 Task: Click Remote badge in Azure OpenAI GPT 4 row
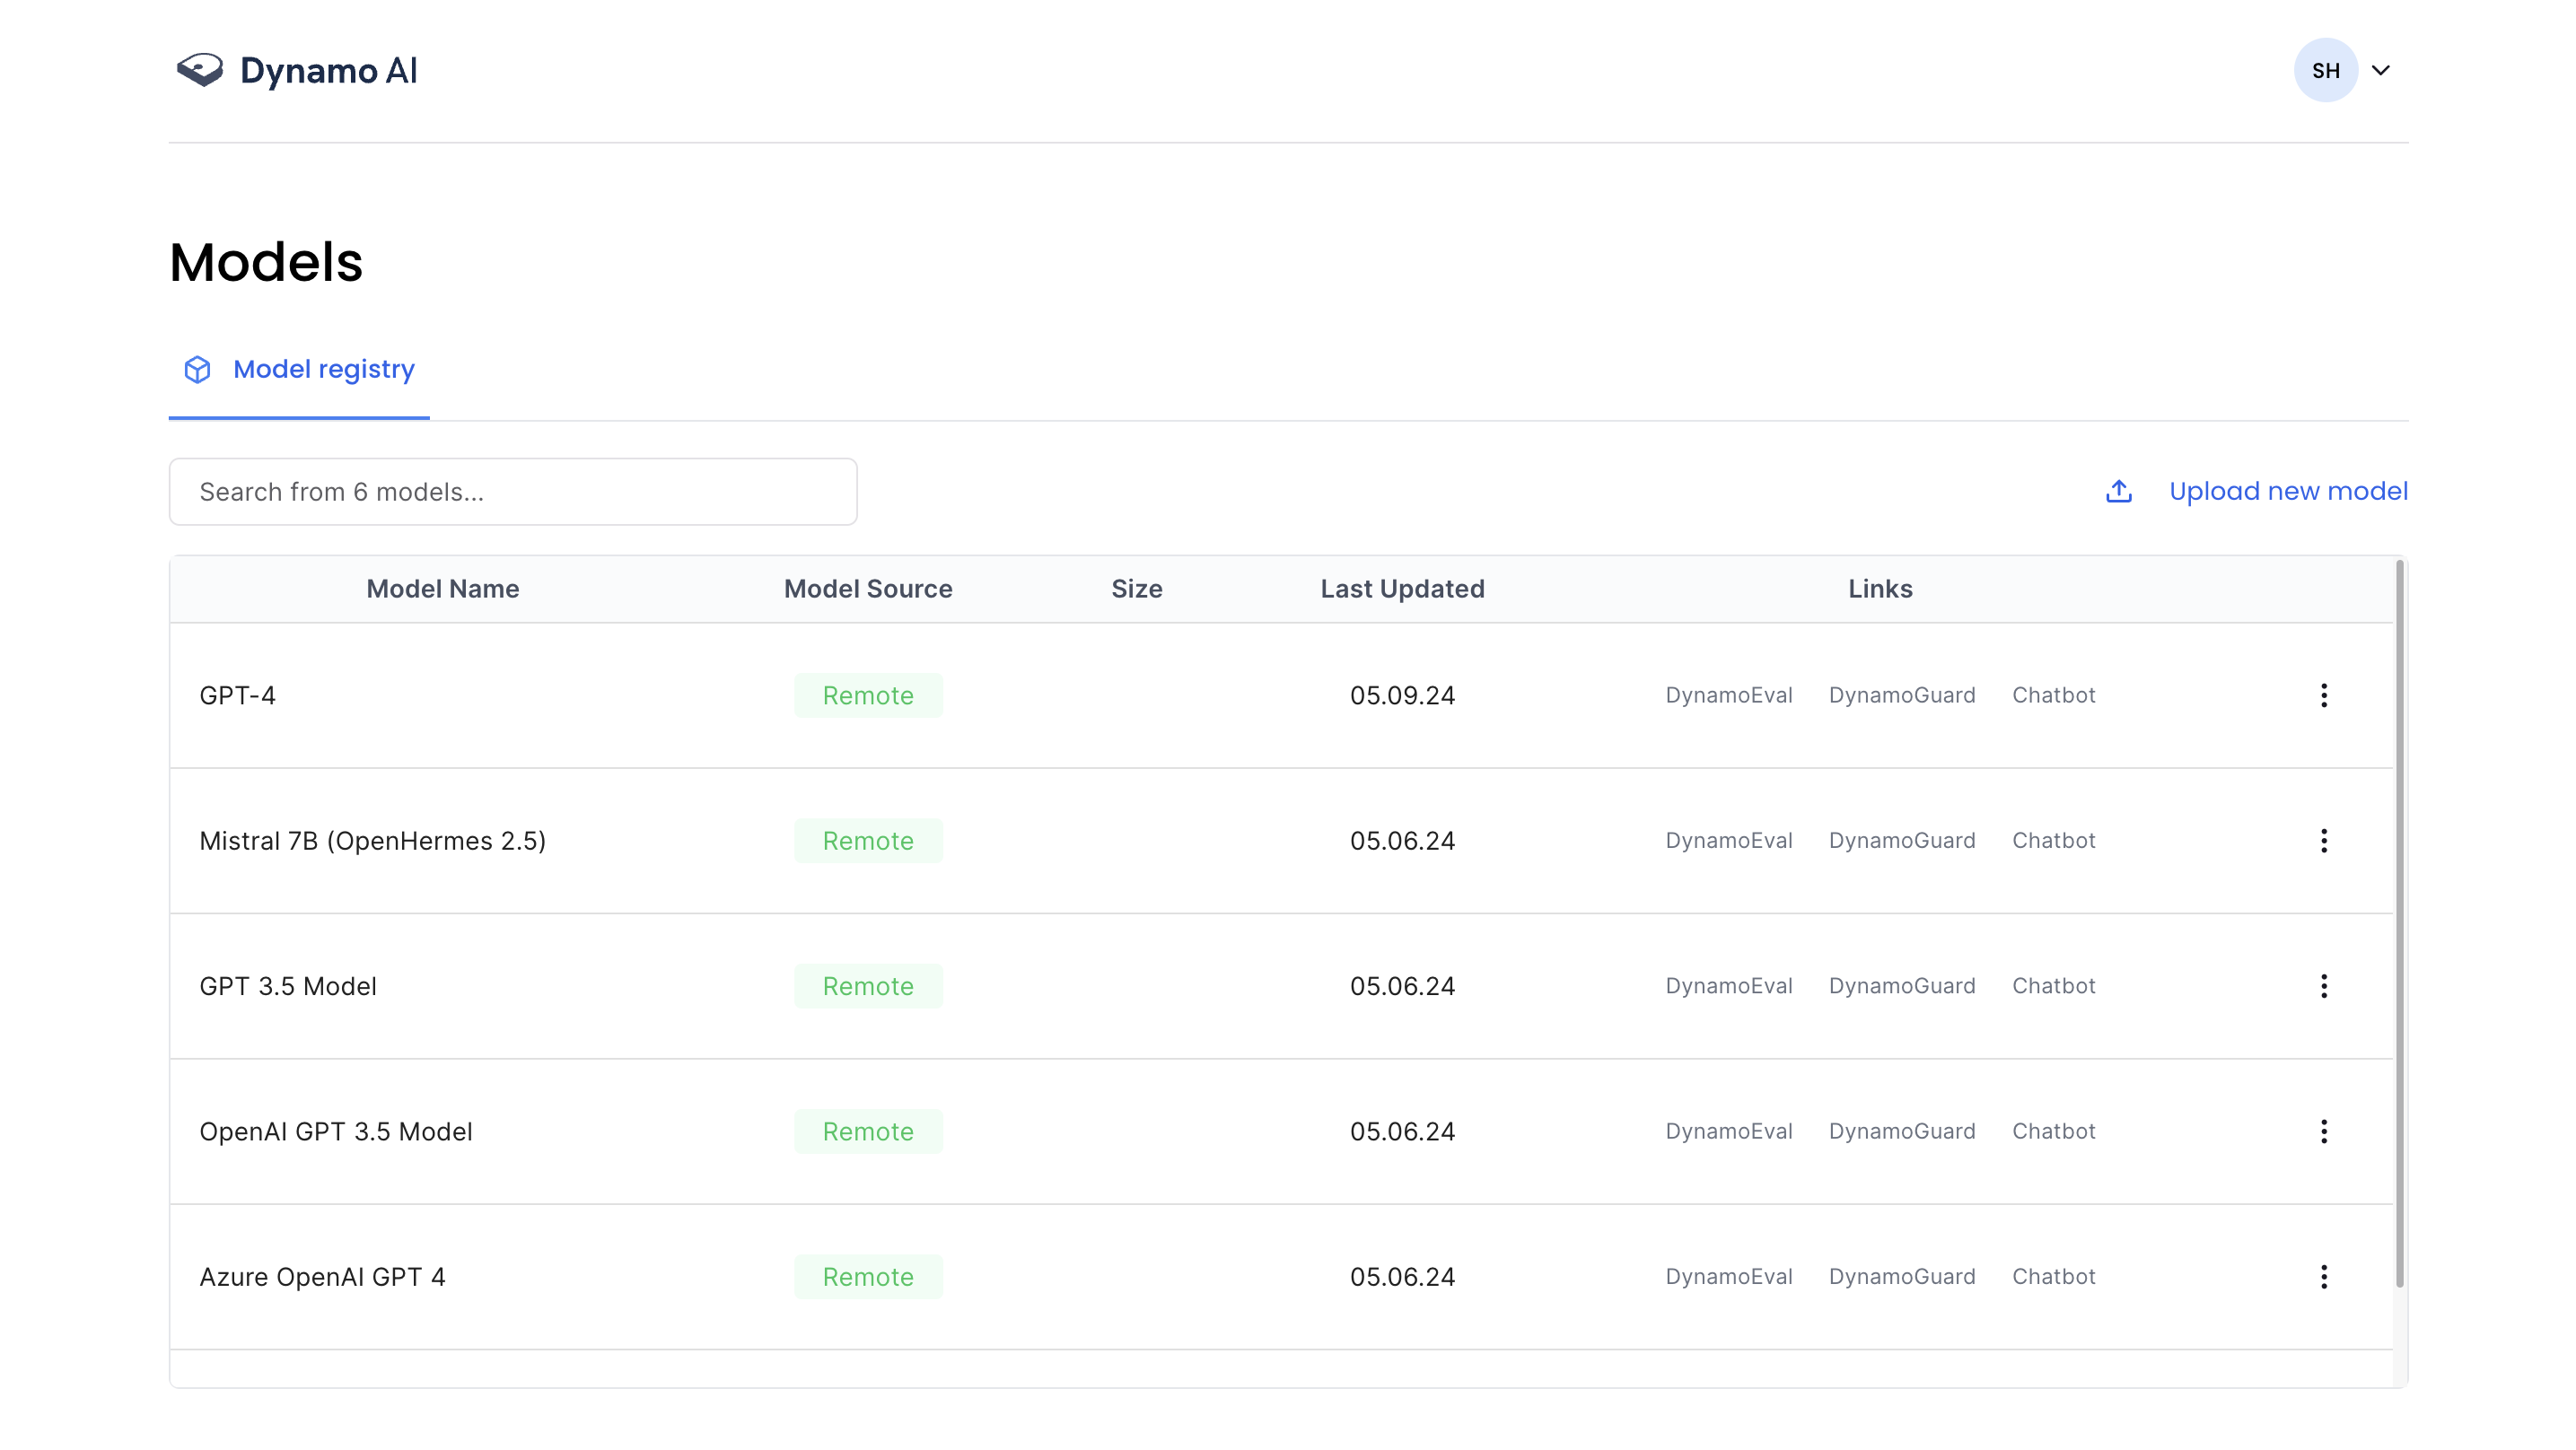coord(868,1277)
